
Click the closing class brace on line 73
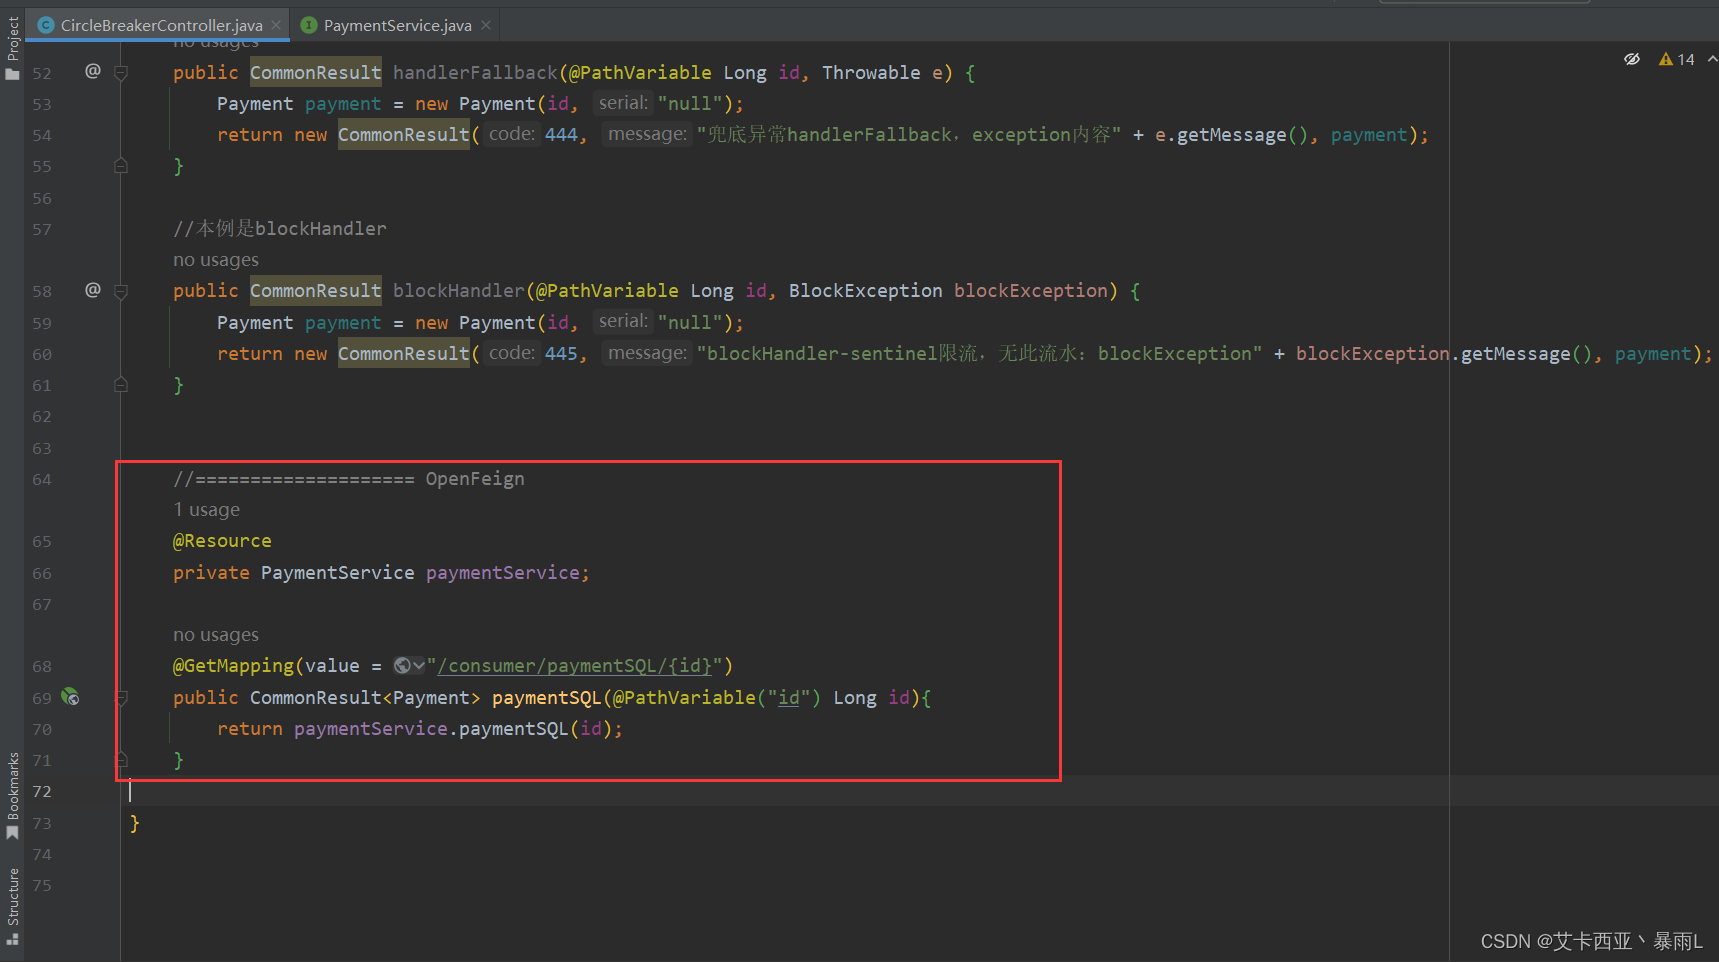click(x=135, y=823)
